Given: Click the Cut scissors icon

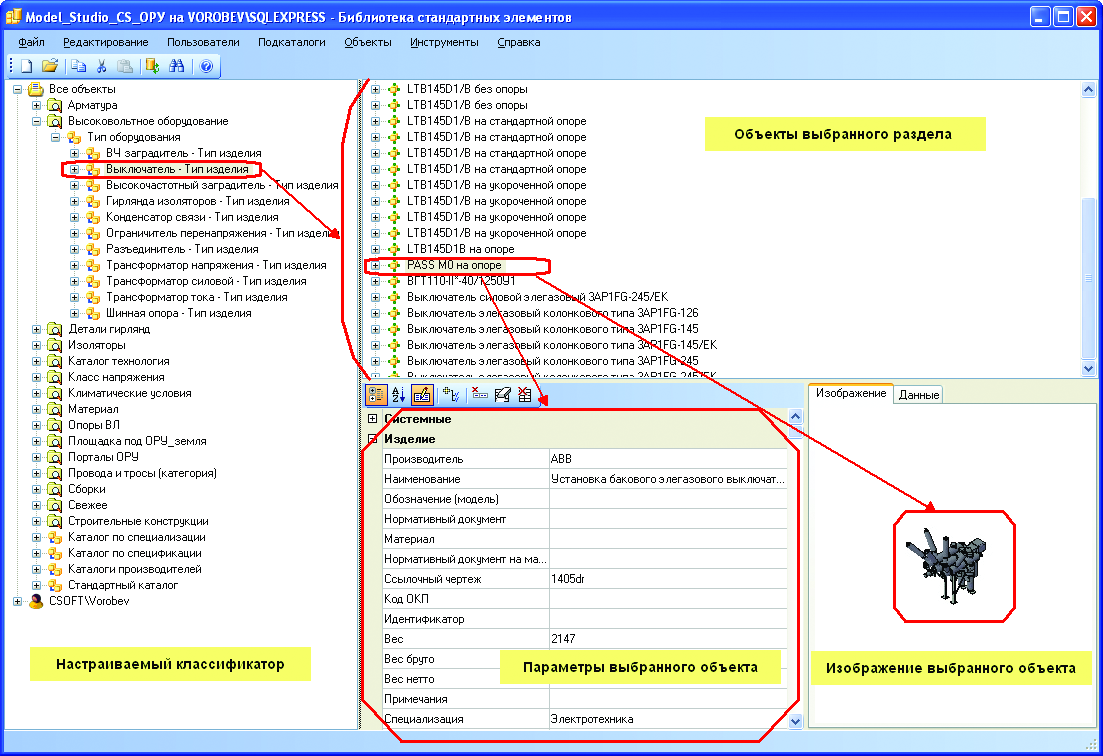Looking at the screenshot, I should coord(101,66).
